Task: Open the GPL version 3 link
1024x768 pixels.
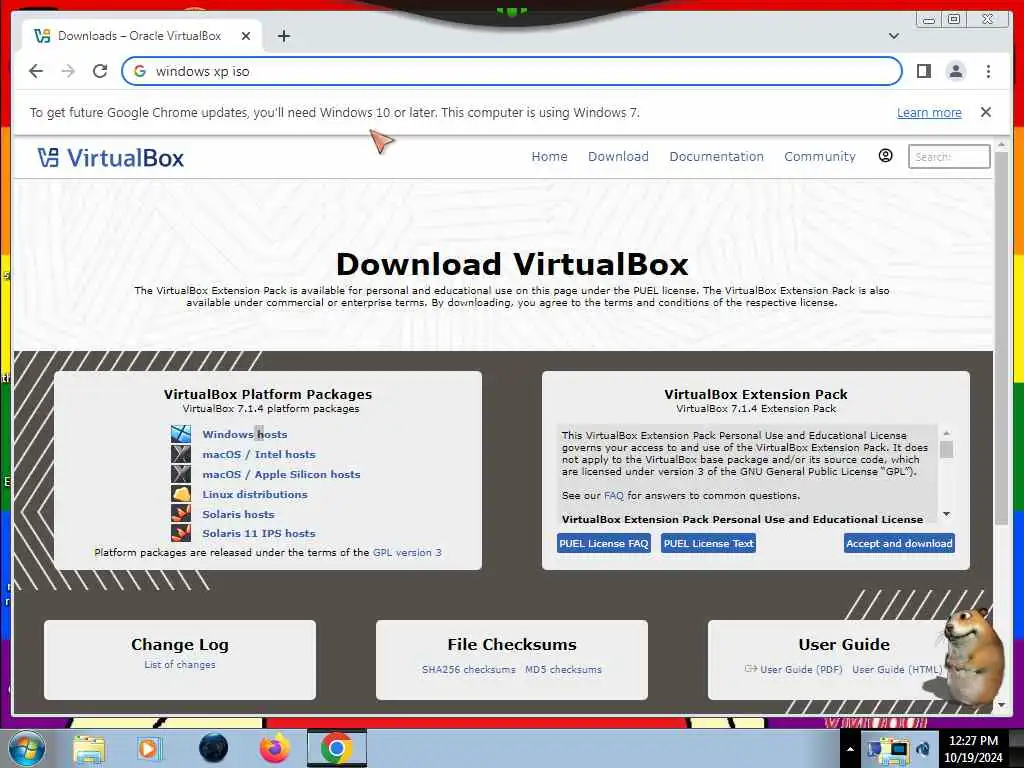Action: [x=407, y=552]
